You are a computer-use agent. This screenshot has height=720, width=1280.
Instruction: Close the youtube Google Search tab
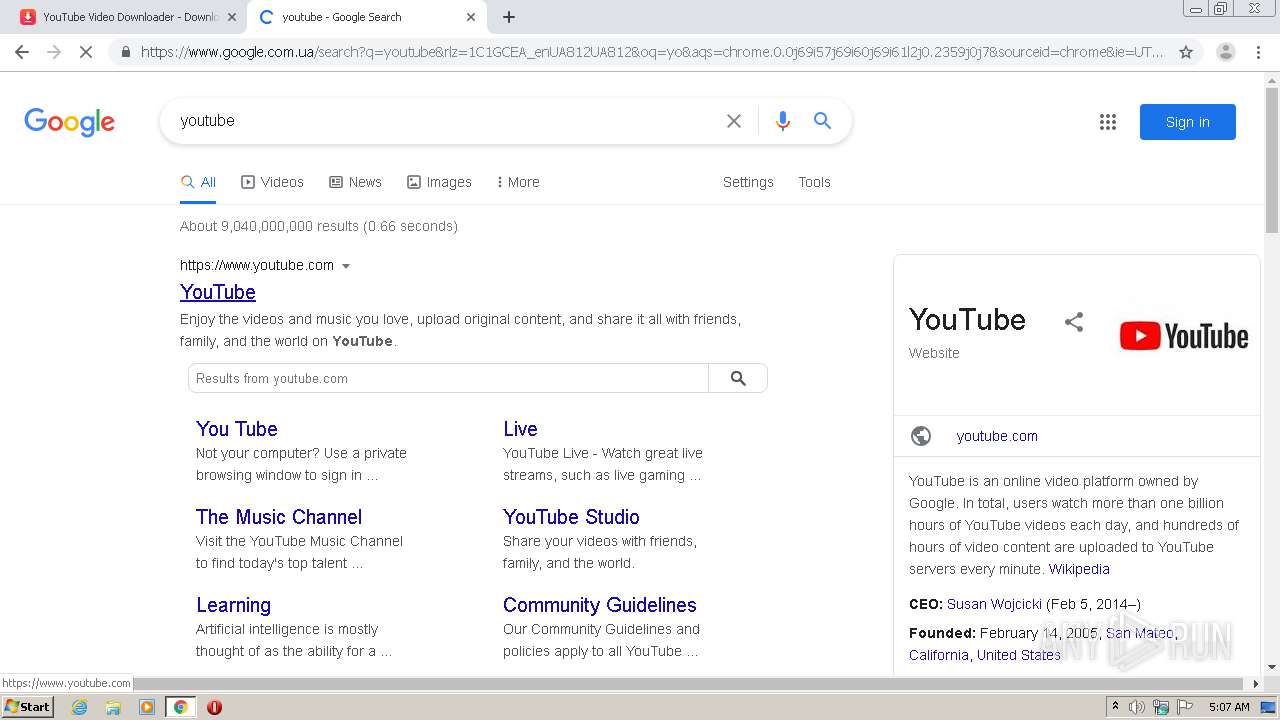(471, 17)
